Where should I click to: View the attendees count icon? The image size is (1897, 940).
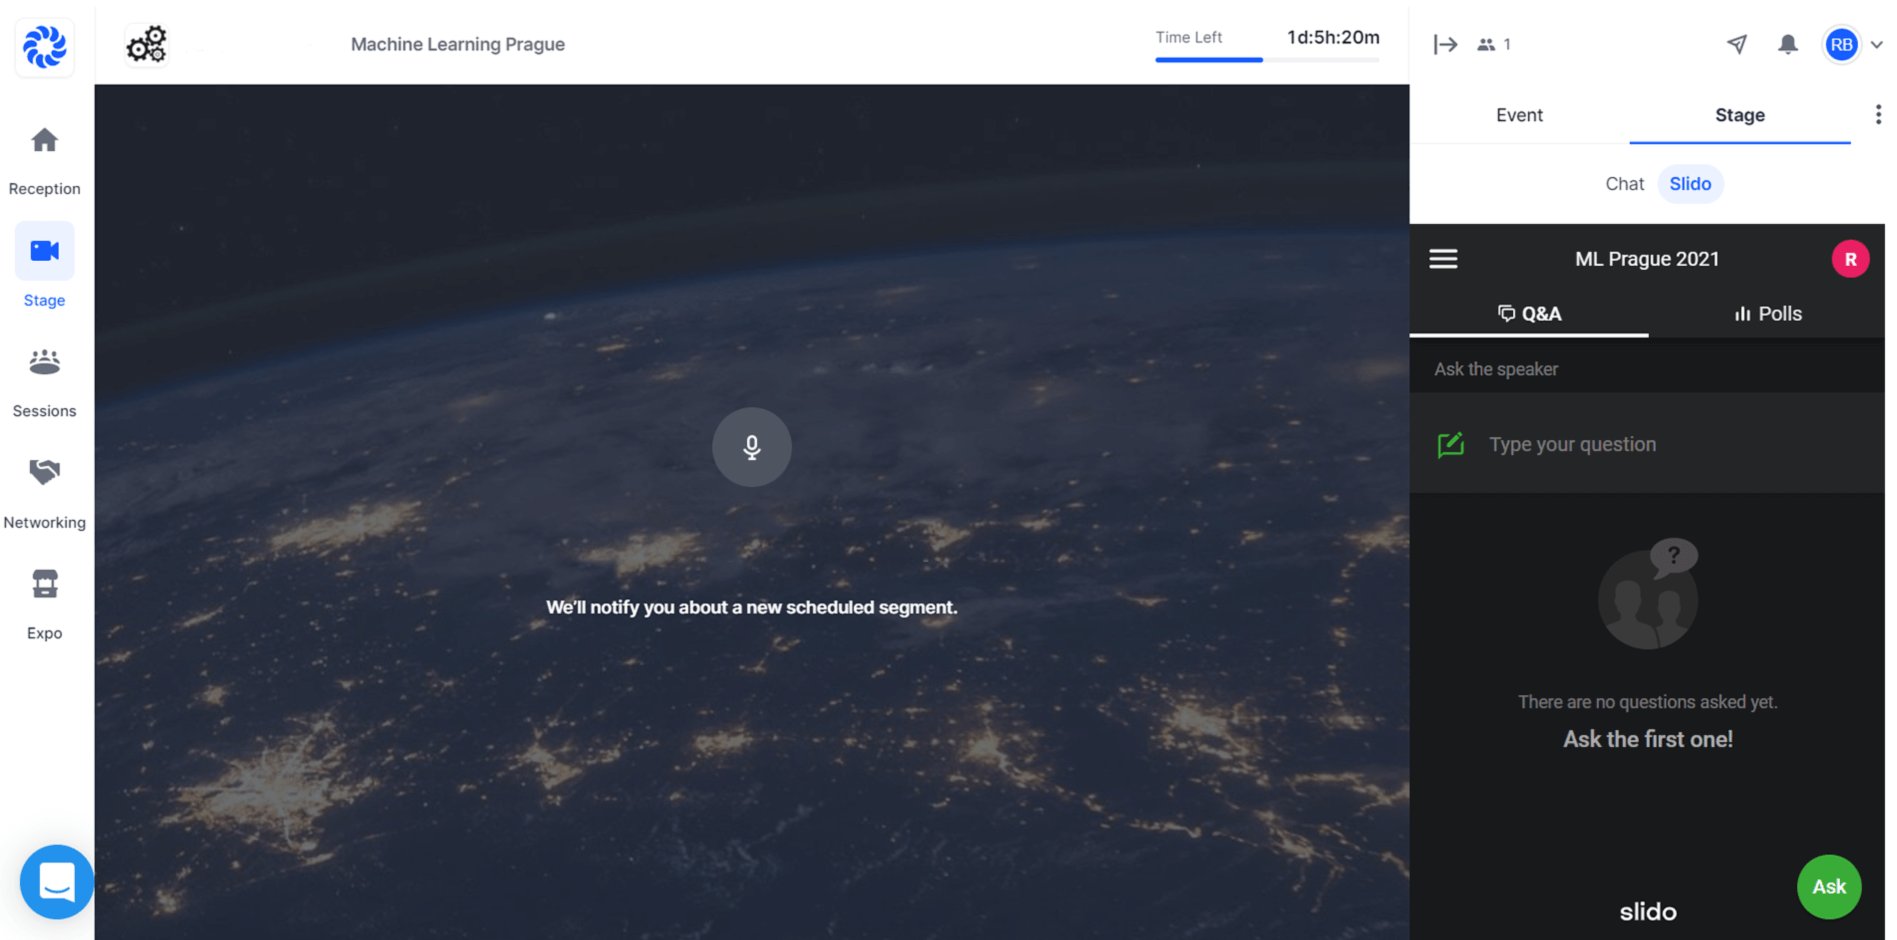1486,44
